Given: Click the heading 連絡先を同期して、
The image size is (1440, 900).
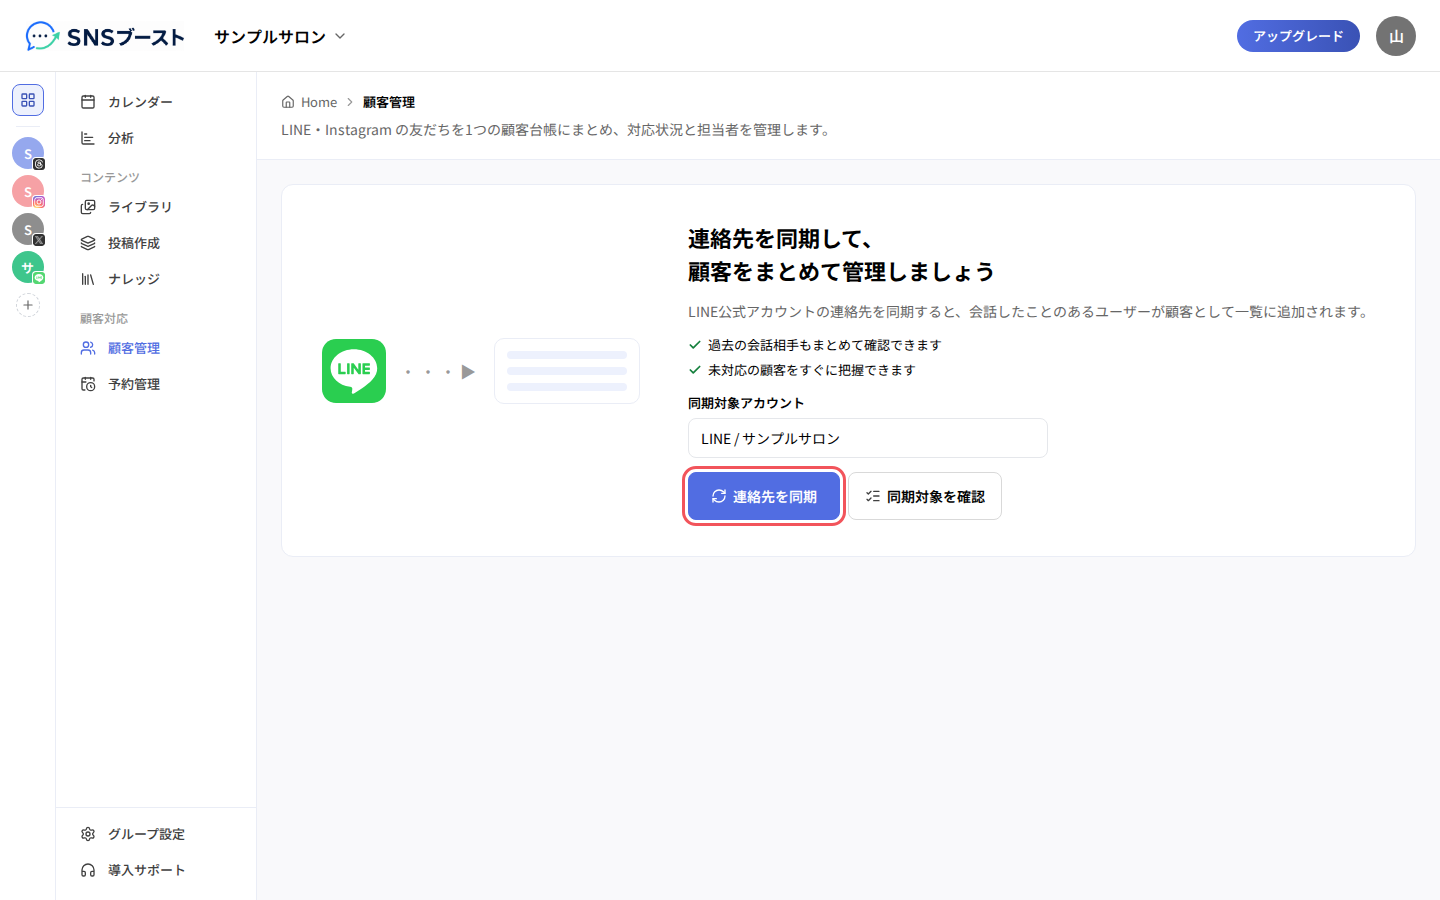Looking at the screenshot, I should click(x=781, y=239).
